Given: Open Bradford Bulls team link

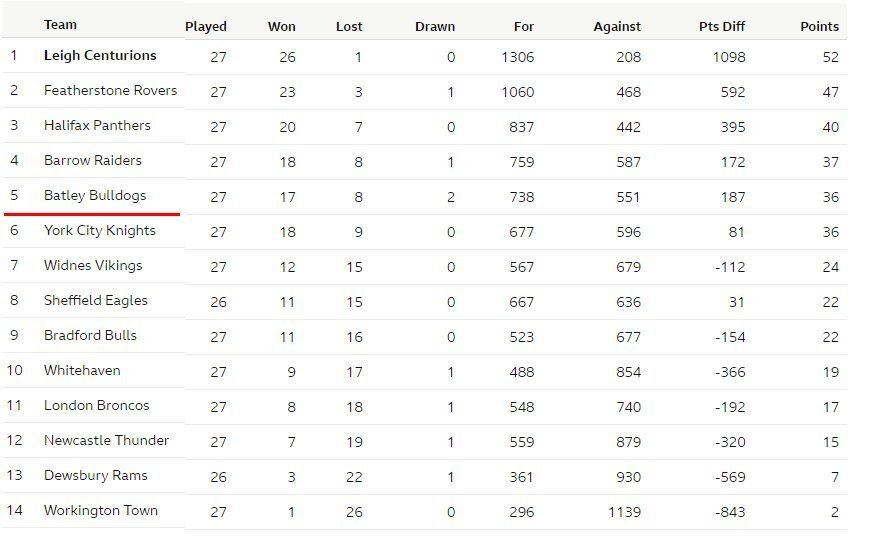Looking at the screenshot, I should click(x=90, y=335).
